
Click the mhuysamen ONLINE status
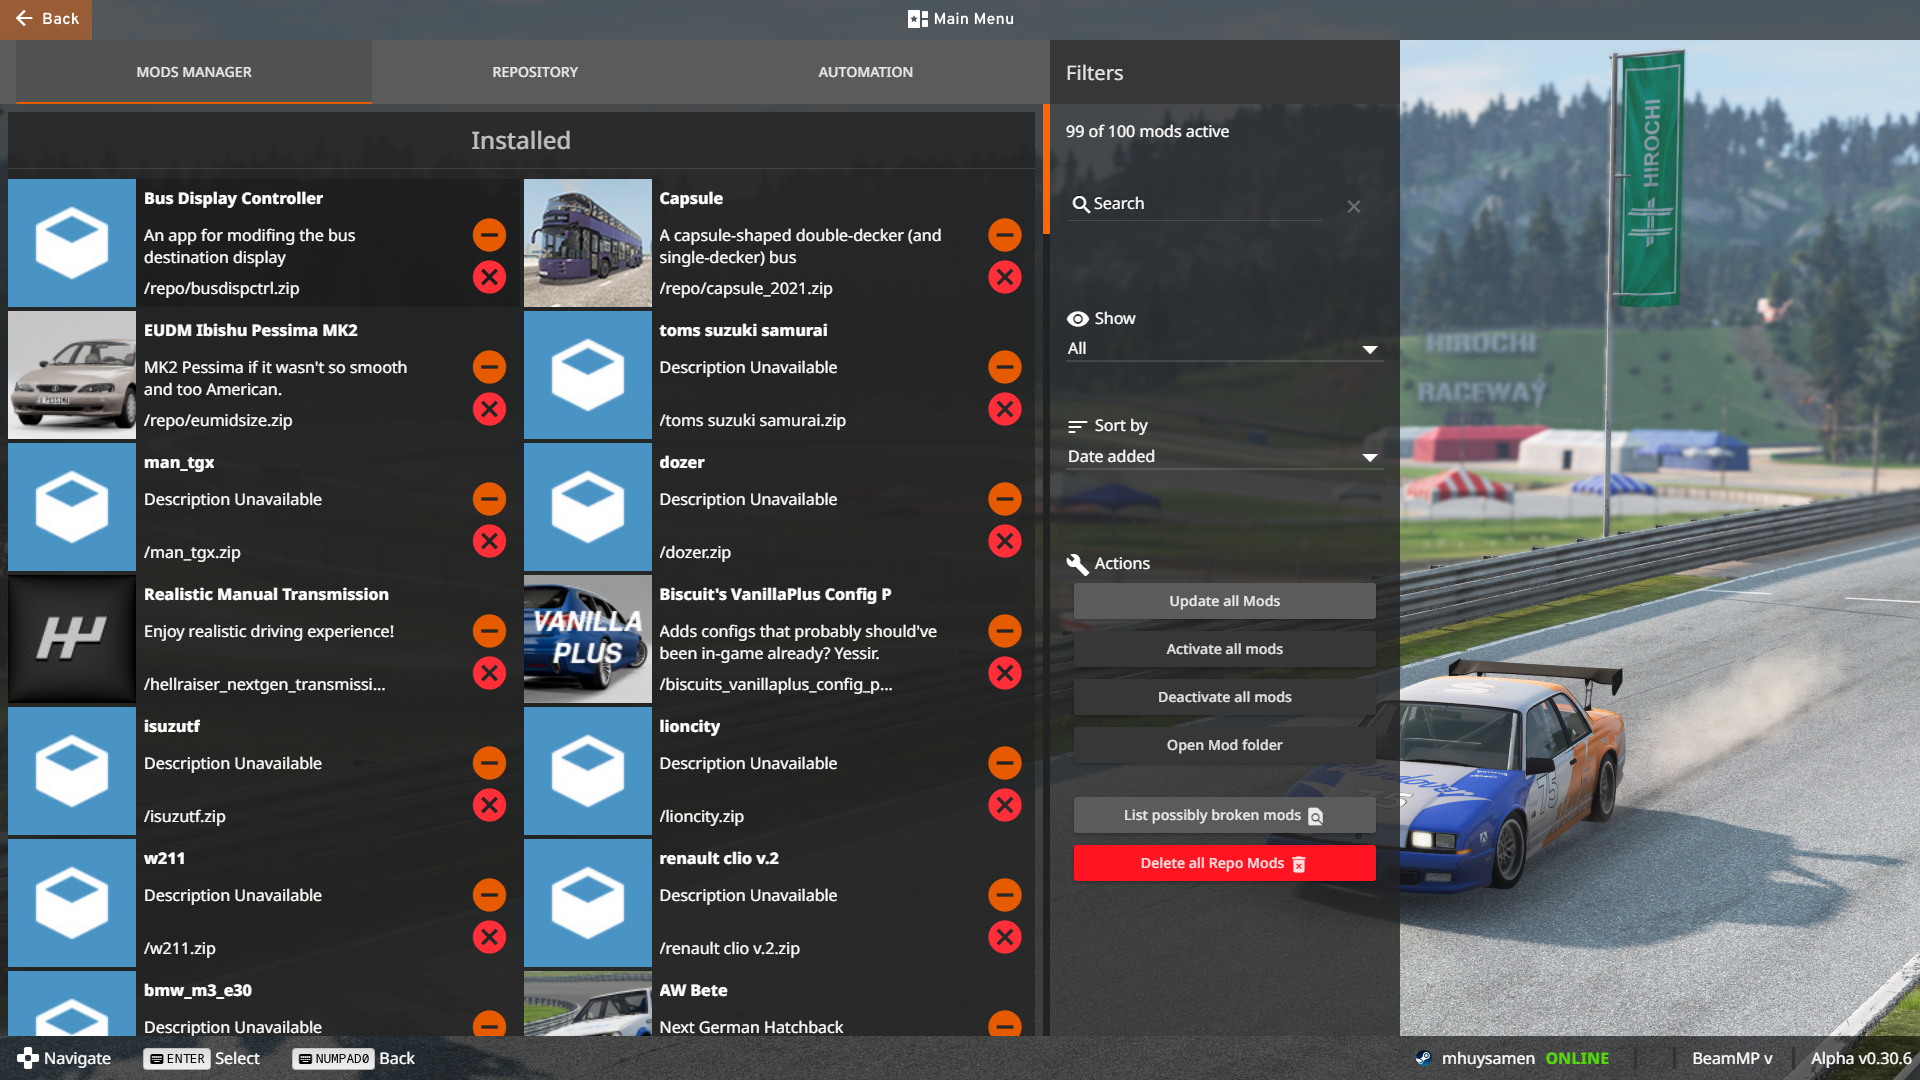pyautogui.click(x=1513, y=1058)
